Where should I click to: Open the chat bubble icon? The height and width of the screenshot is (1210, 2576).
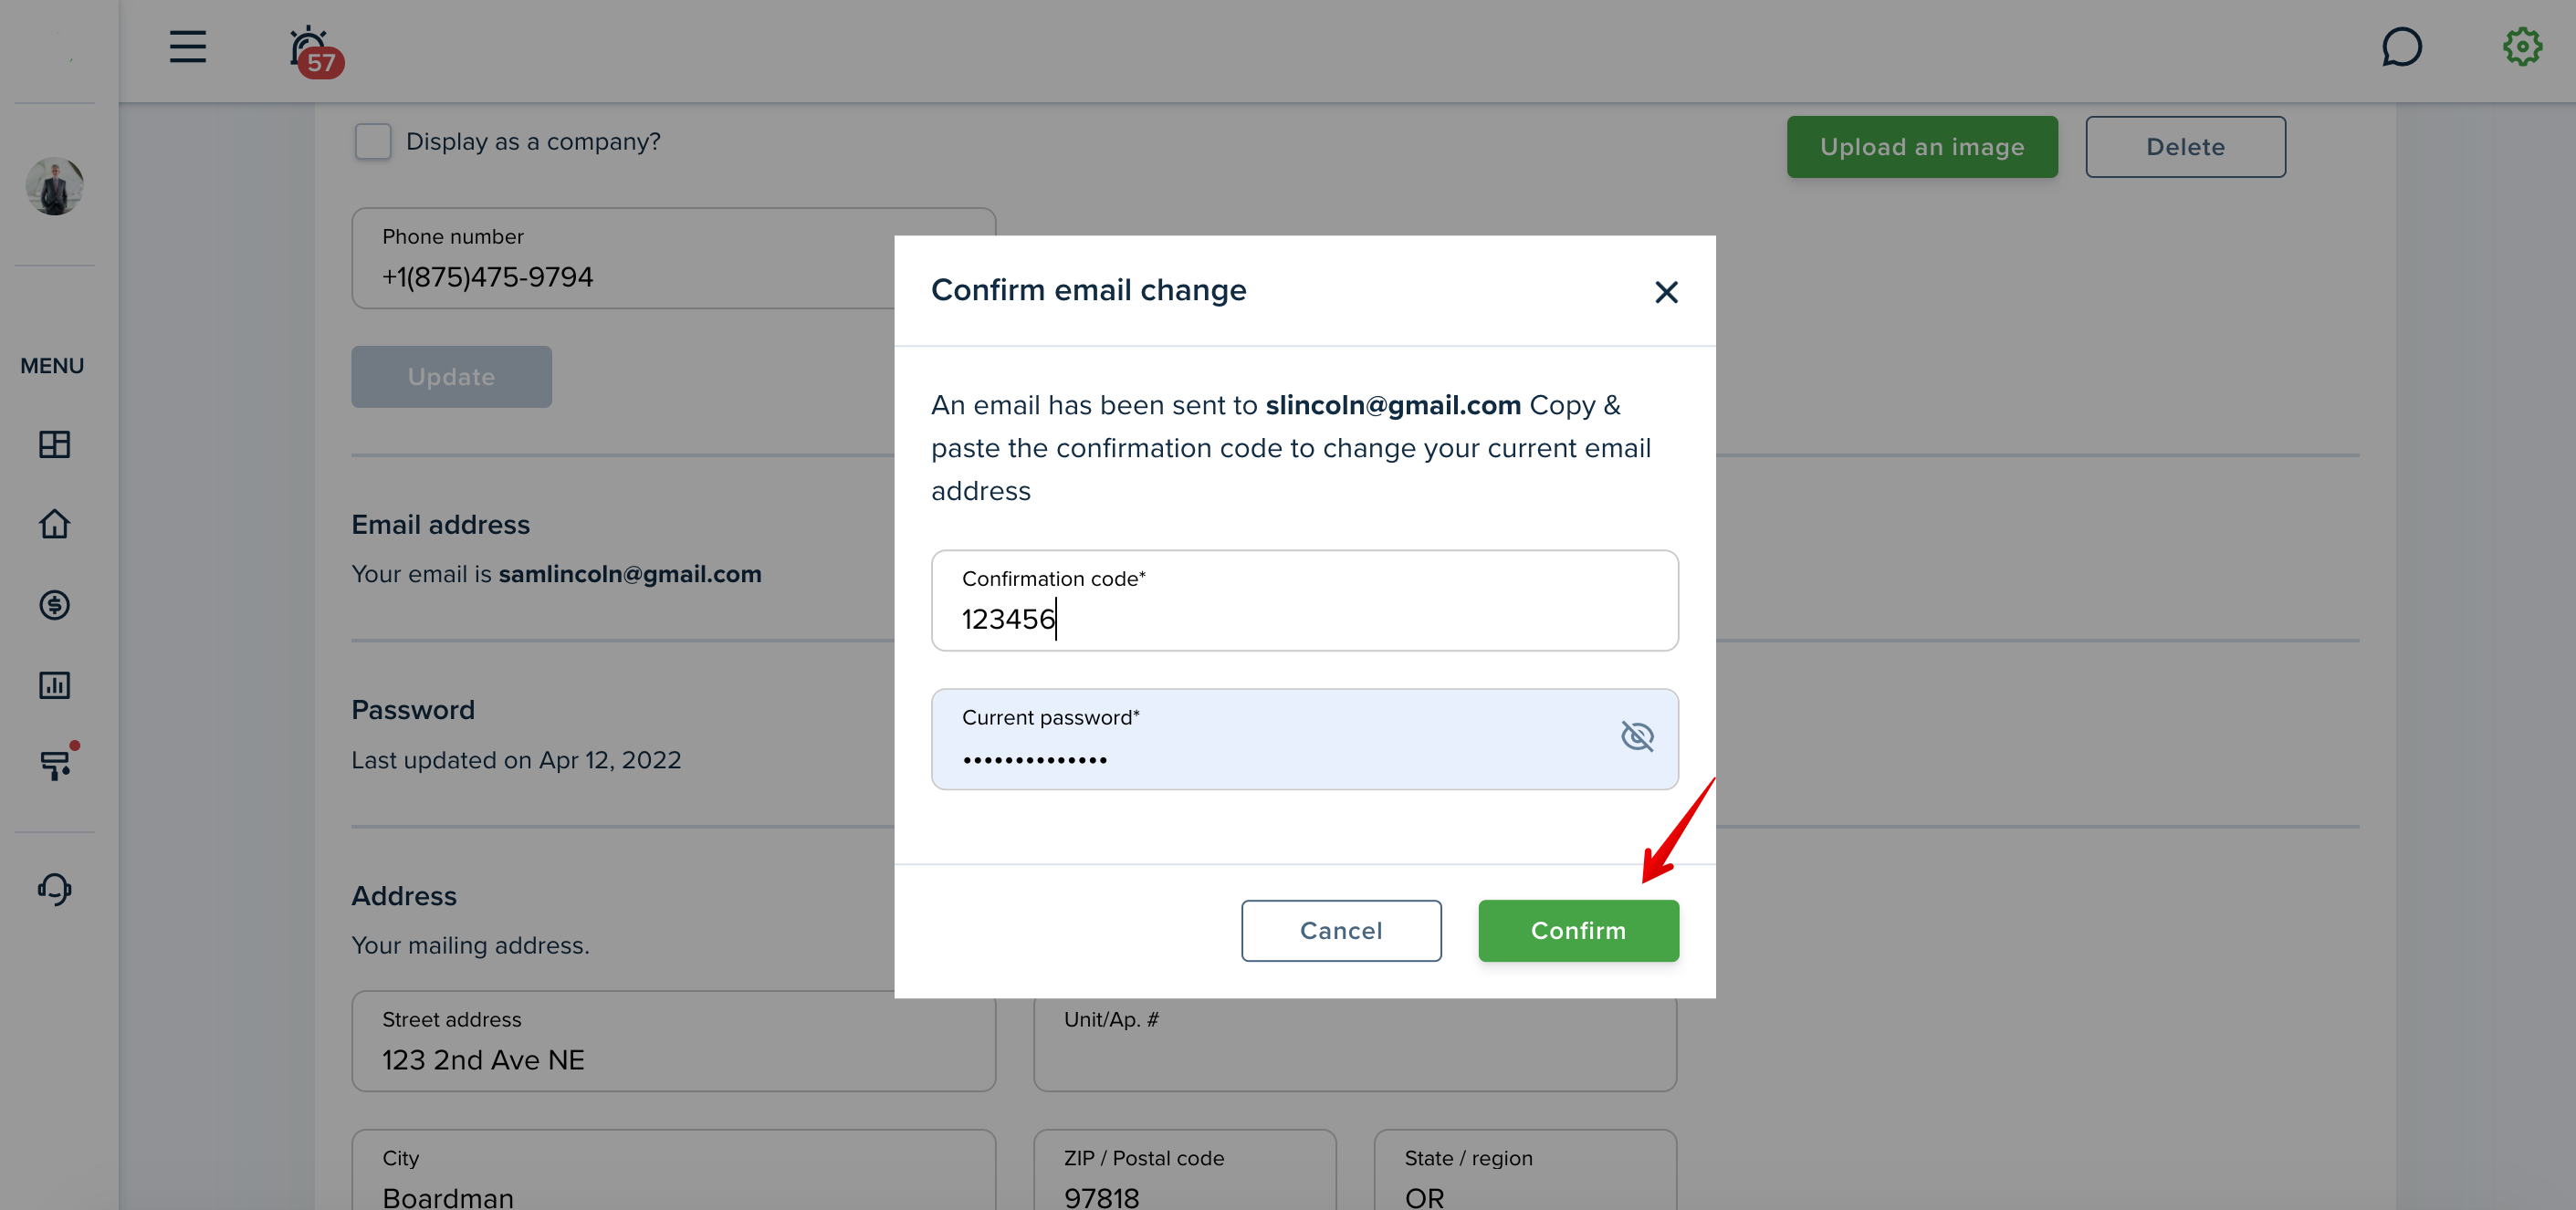(x=2401, y=46)
